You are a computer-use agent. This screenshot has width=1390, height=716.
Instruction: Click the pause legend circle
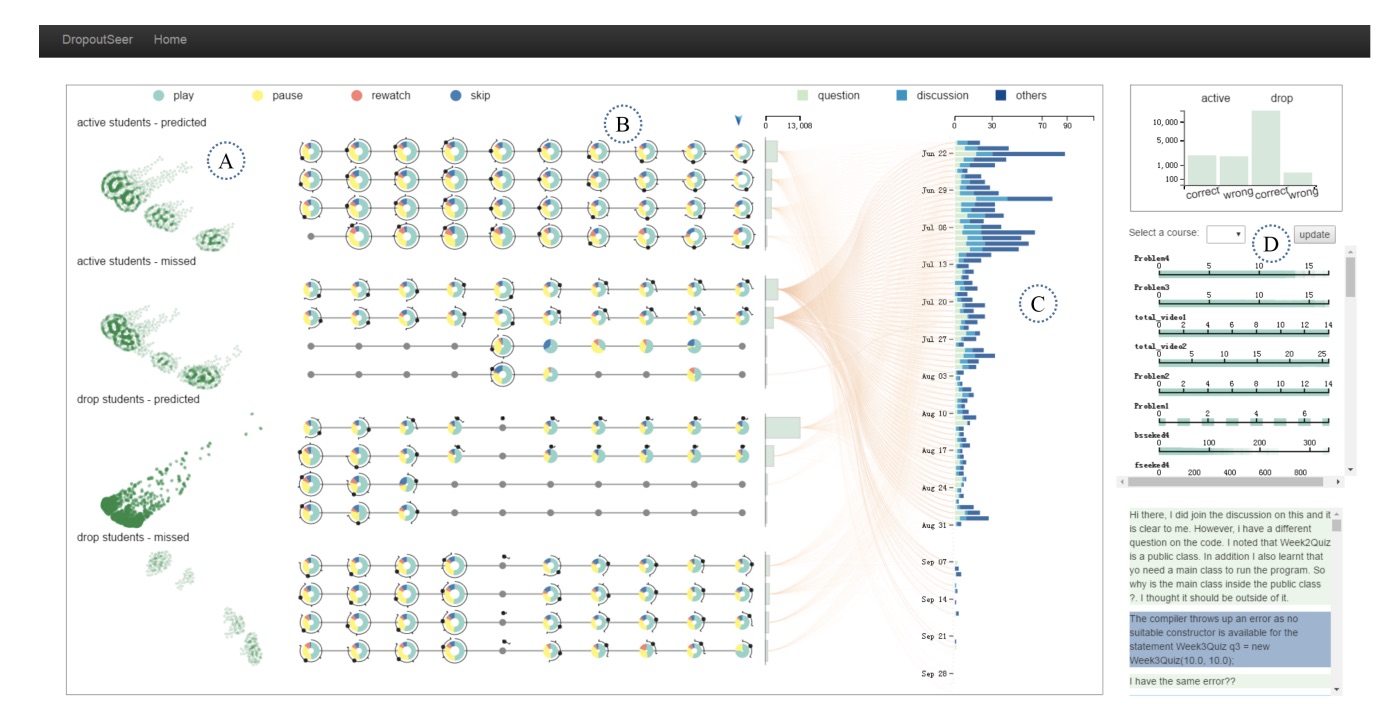point(258,96)
